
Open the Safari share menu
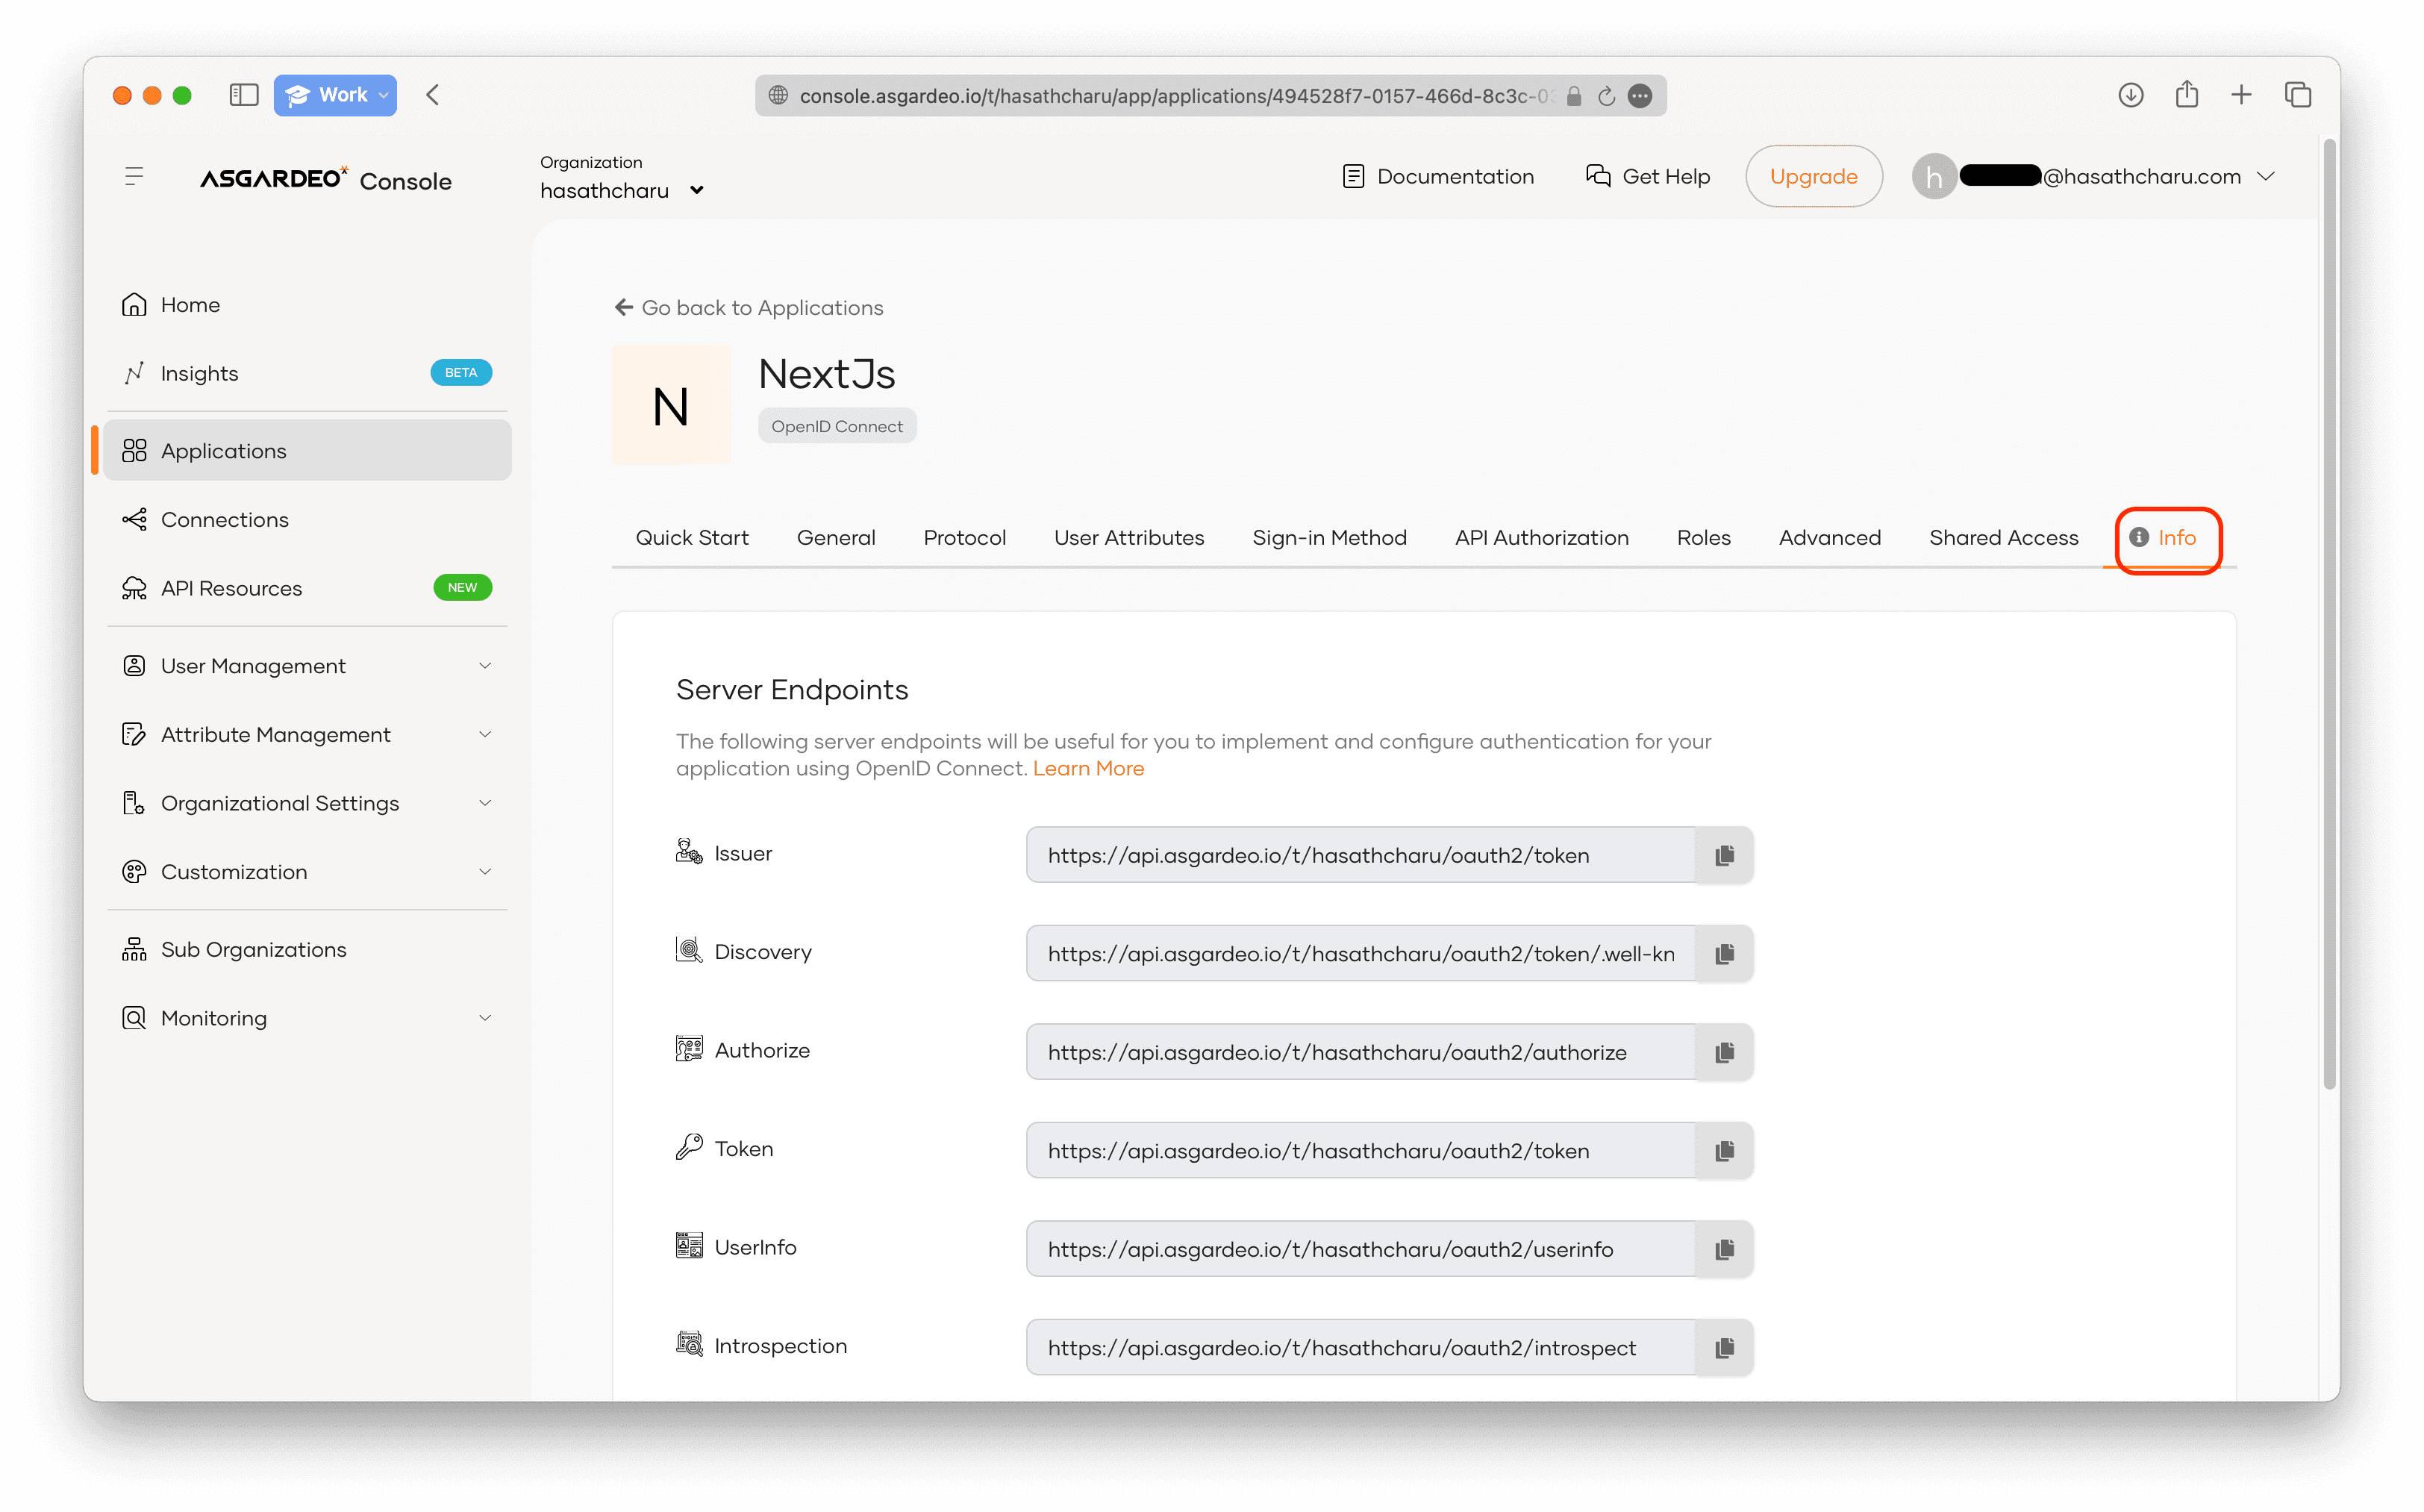[2186, 94]
